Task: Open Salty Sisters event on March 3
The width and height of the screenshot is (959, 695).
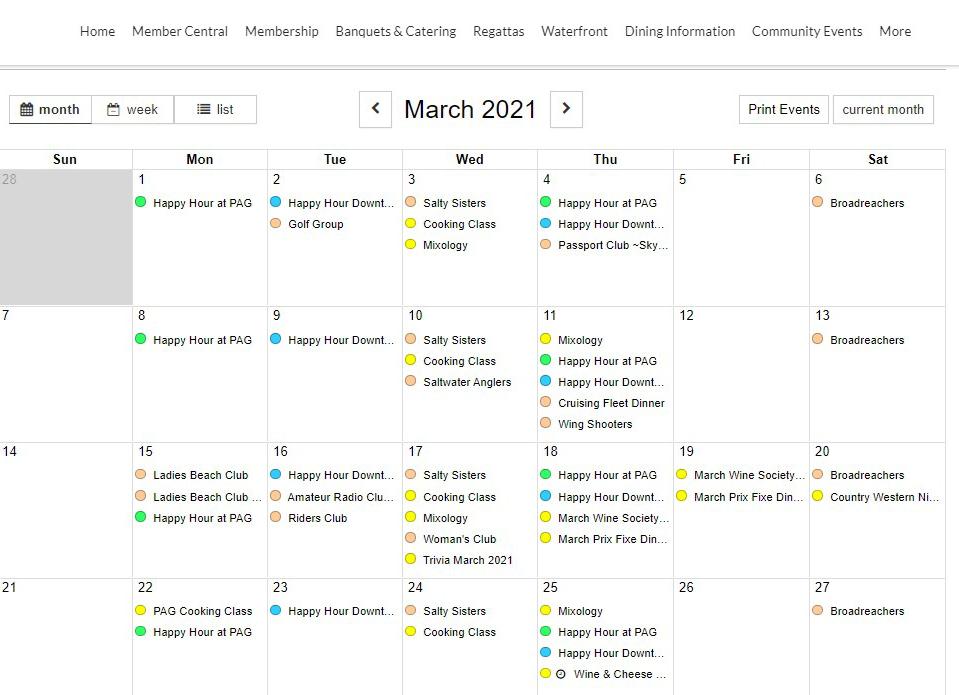Action: pos(454,203)
